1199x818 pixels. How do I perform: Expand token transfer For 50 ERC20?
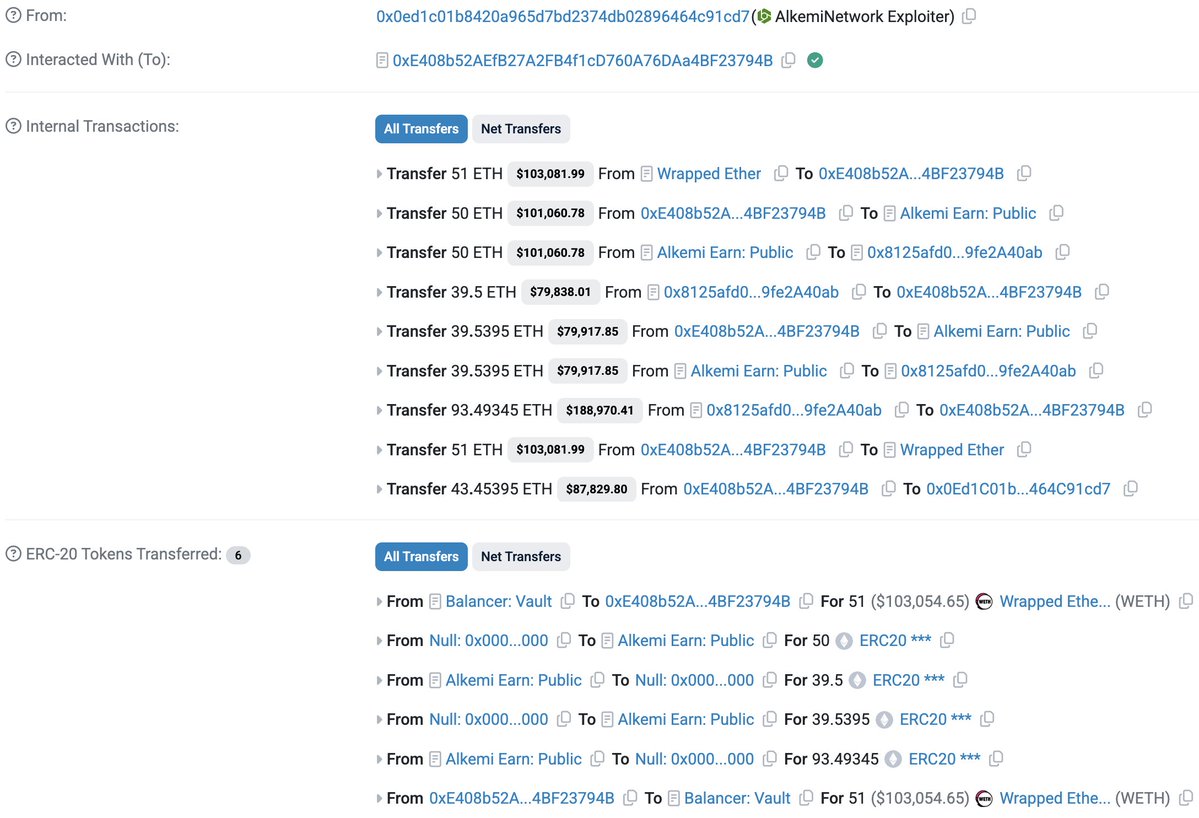coord(379,641)
